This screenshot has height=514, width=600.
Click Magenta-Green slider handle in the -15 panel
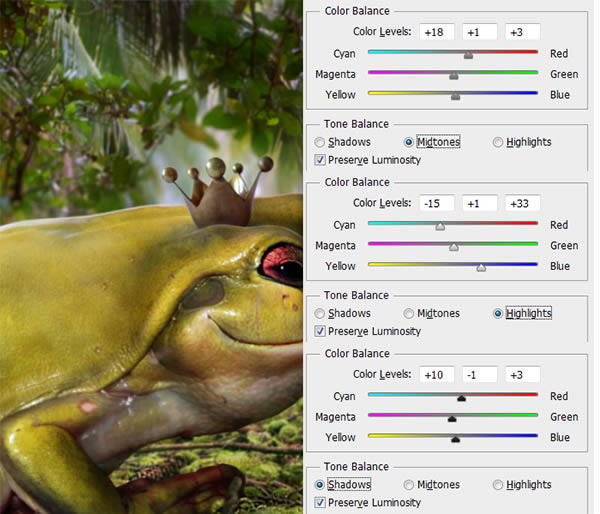click(x=454, y=248)
